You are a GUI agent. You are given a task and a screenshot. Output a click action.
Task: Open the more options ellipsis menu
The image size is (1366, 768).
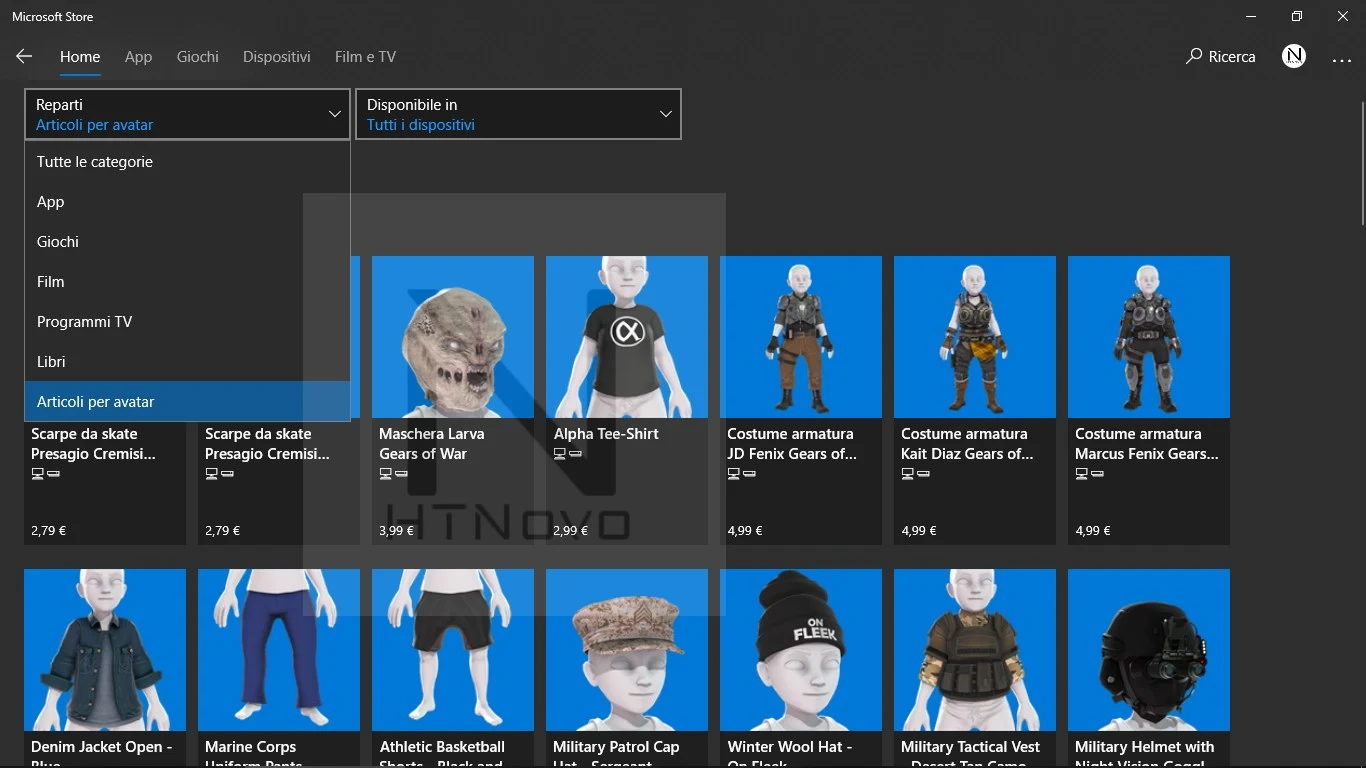pos(1342,60)
